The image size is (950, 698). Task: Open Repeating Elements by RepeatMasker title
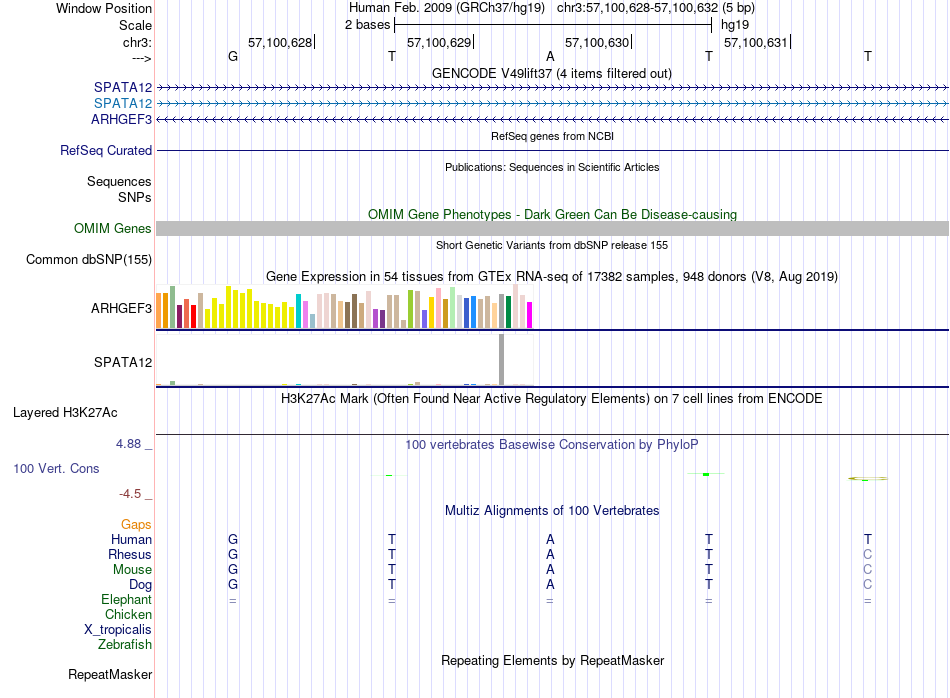coord(553,660)
